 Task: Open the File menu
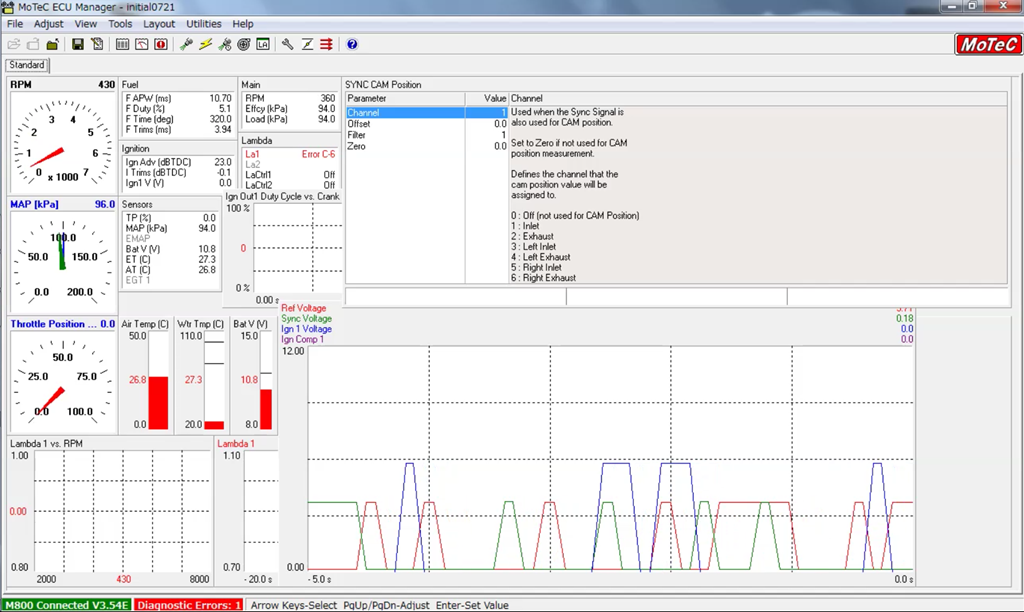tap(15, 24)
